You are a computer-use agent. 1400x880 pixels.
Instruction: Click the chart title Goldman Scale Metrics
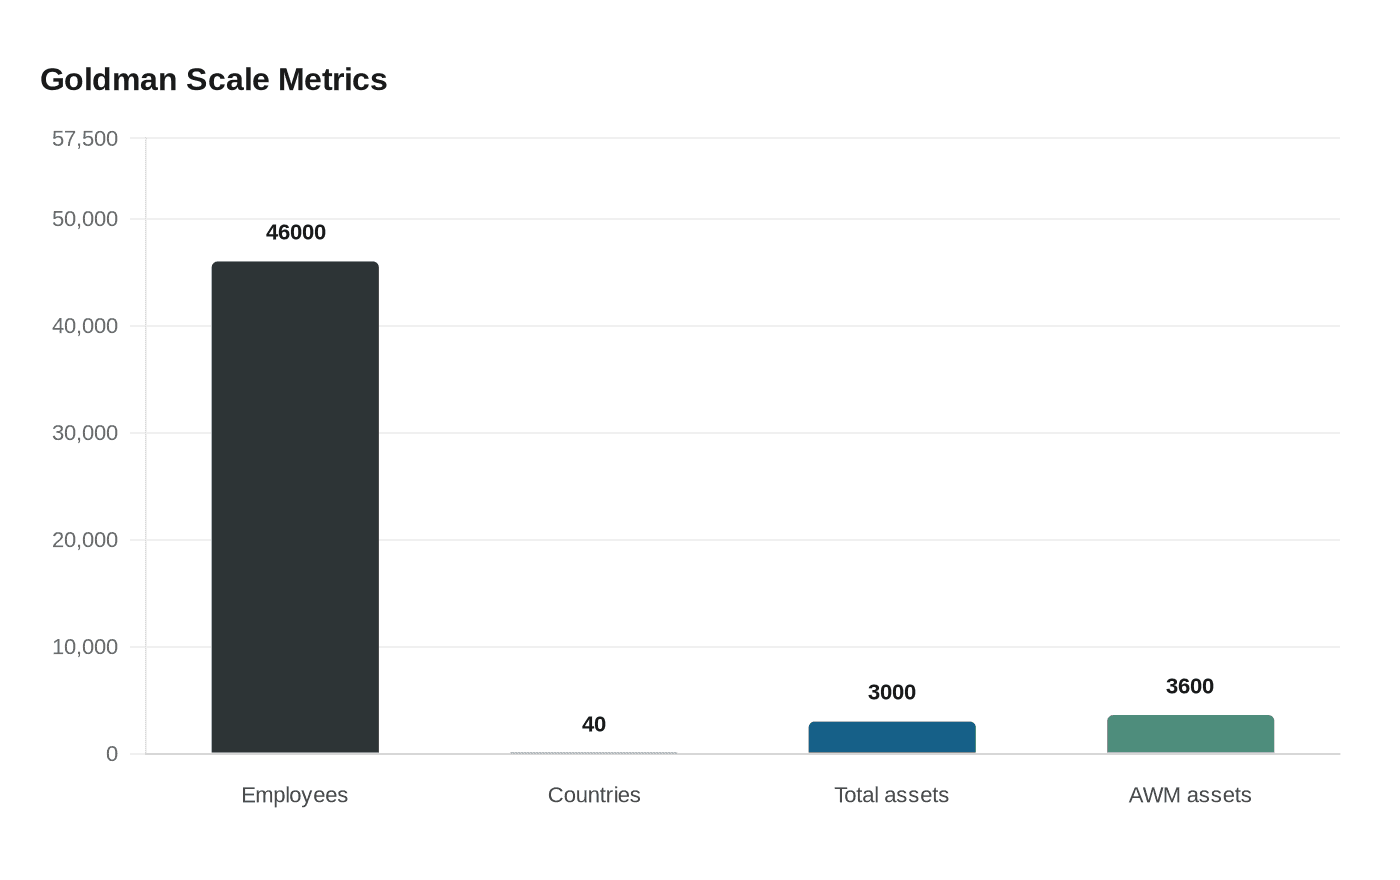click(213, 79)
